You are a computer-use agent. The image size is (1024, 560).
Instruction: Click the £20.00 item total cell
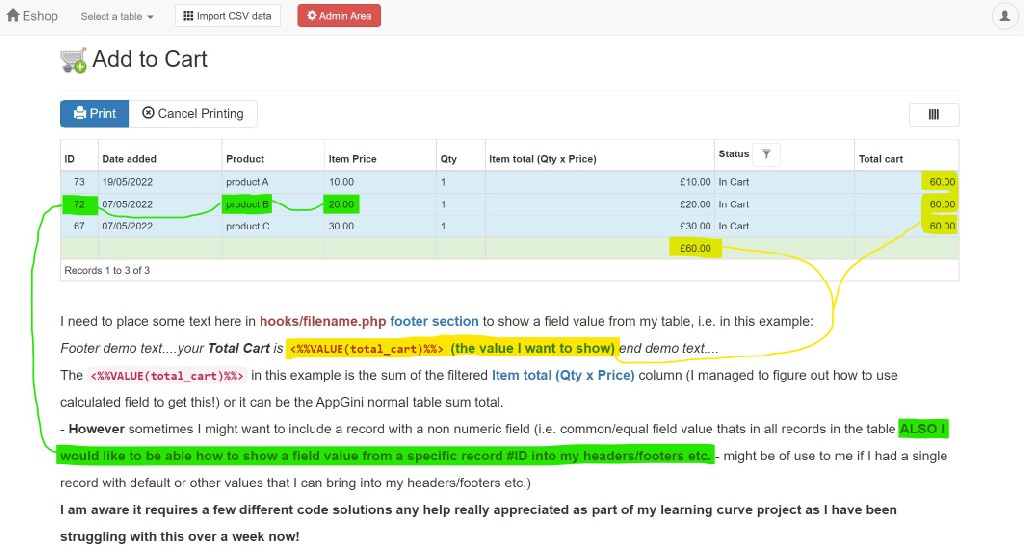[695, 204]
